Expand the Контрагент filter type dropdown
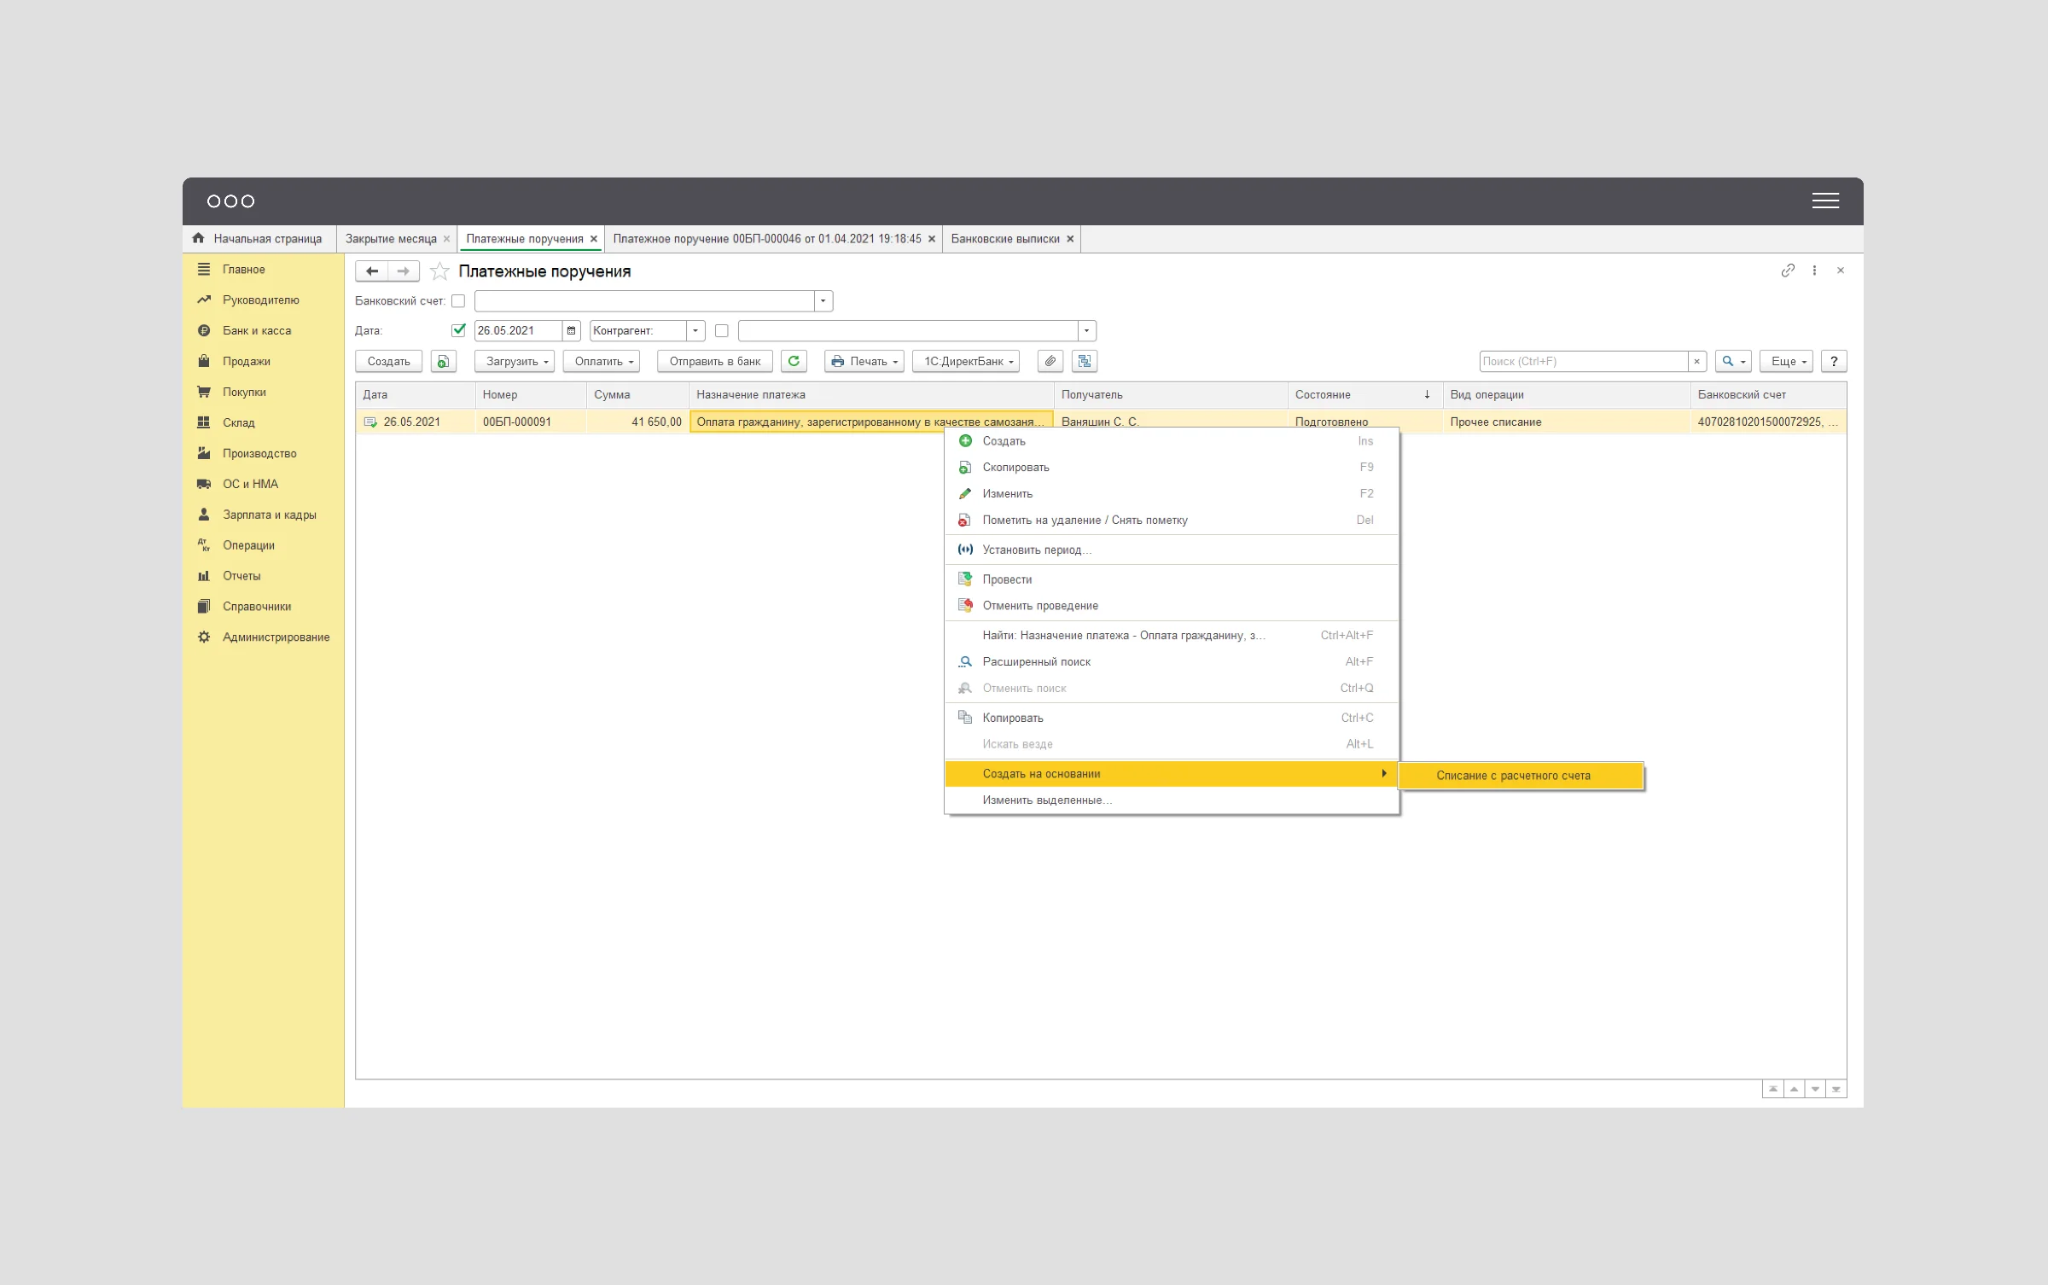The width and height of the screenshot is (2048, 1285). click(x=696, y=331)
